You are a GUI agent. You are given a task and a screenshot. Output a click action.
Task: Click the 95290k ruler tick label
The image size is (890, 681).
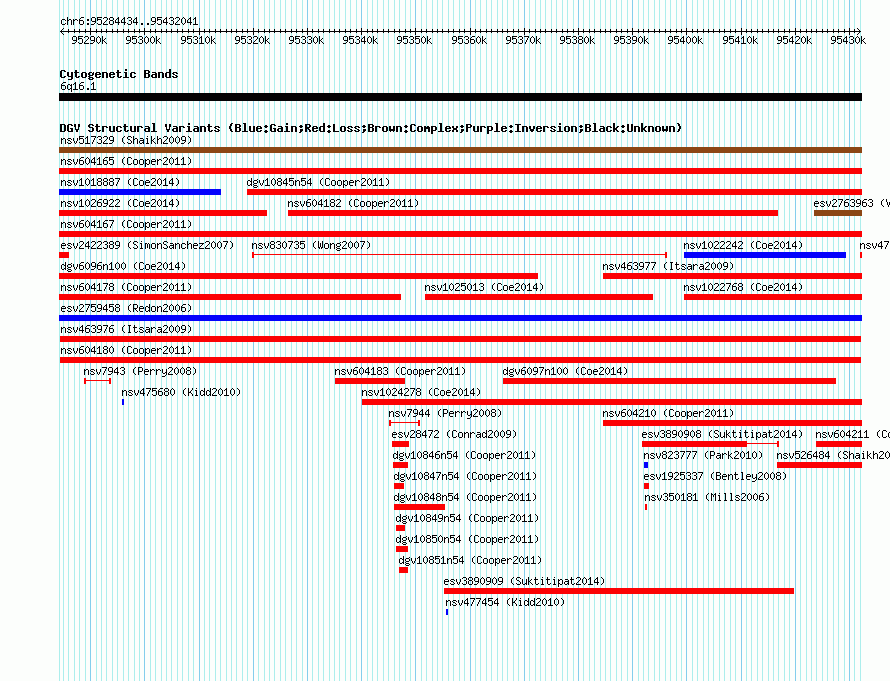point(89,40)
